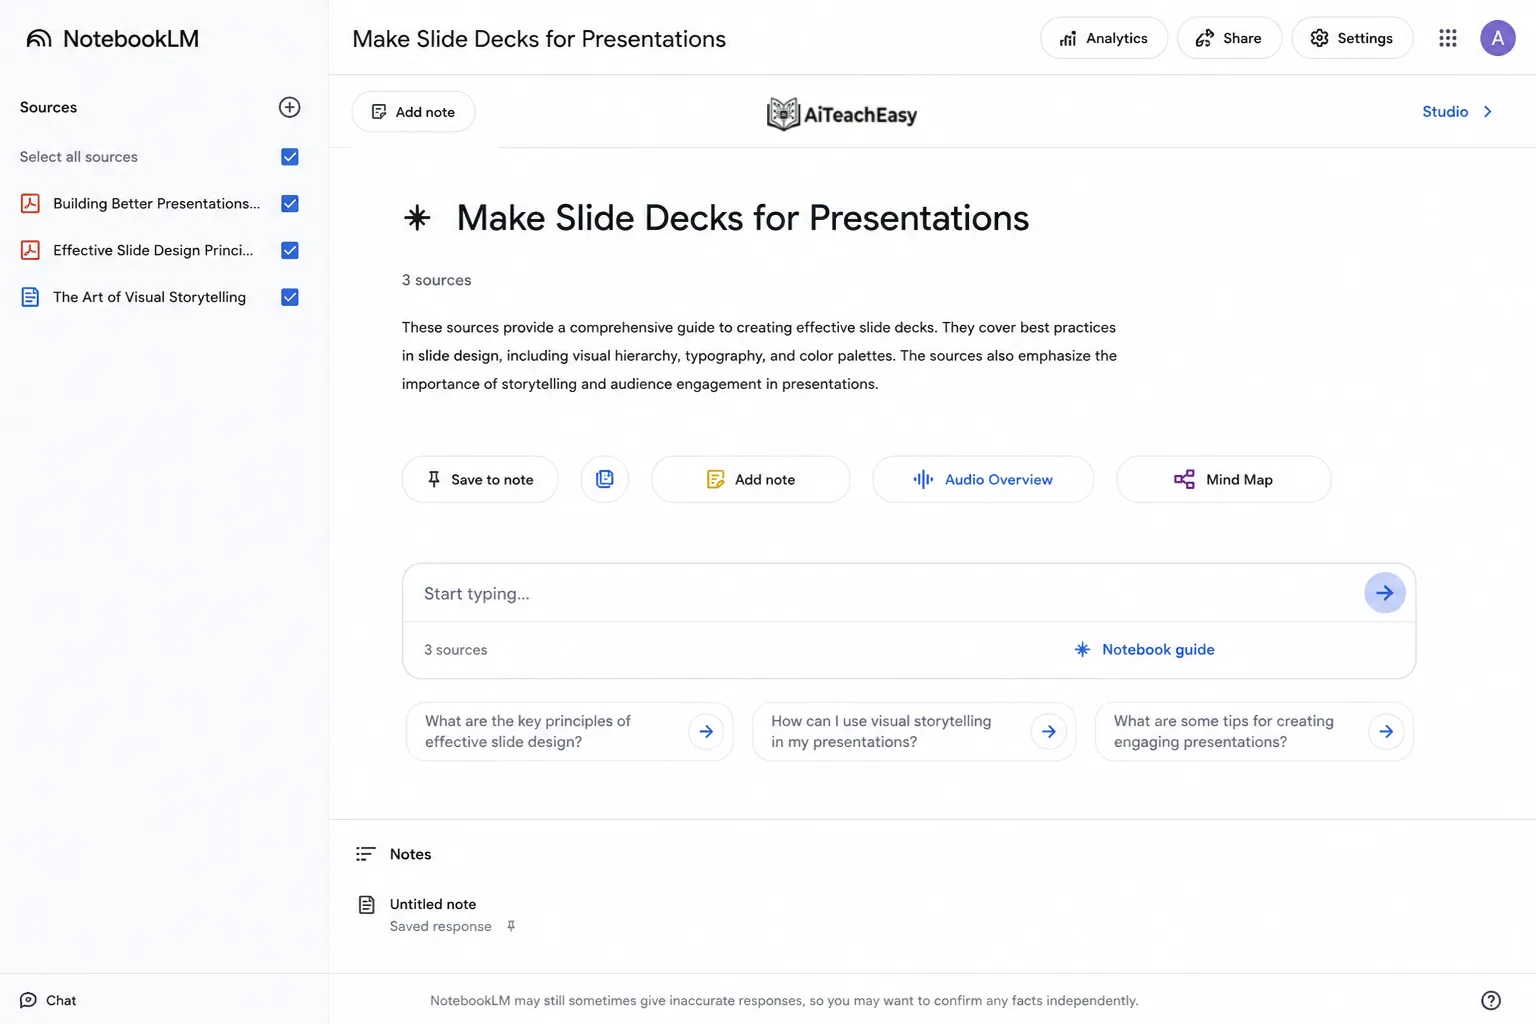The width and height of the screenshot is (1536, 1024).
Task: Open Analytics
Action: click(x=1104, y=38)
